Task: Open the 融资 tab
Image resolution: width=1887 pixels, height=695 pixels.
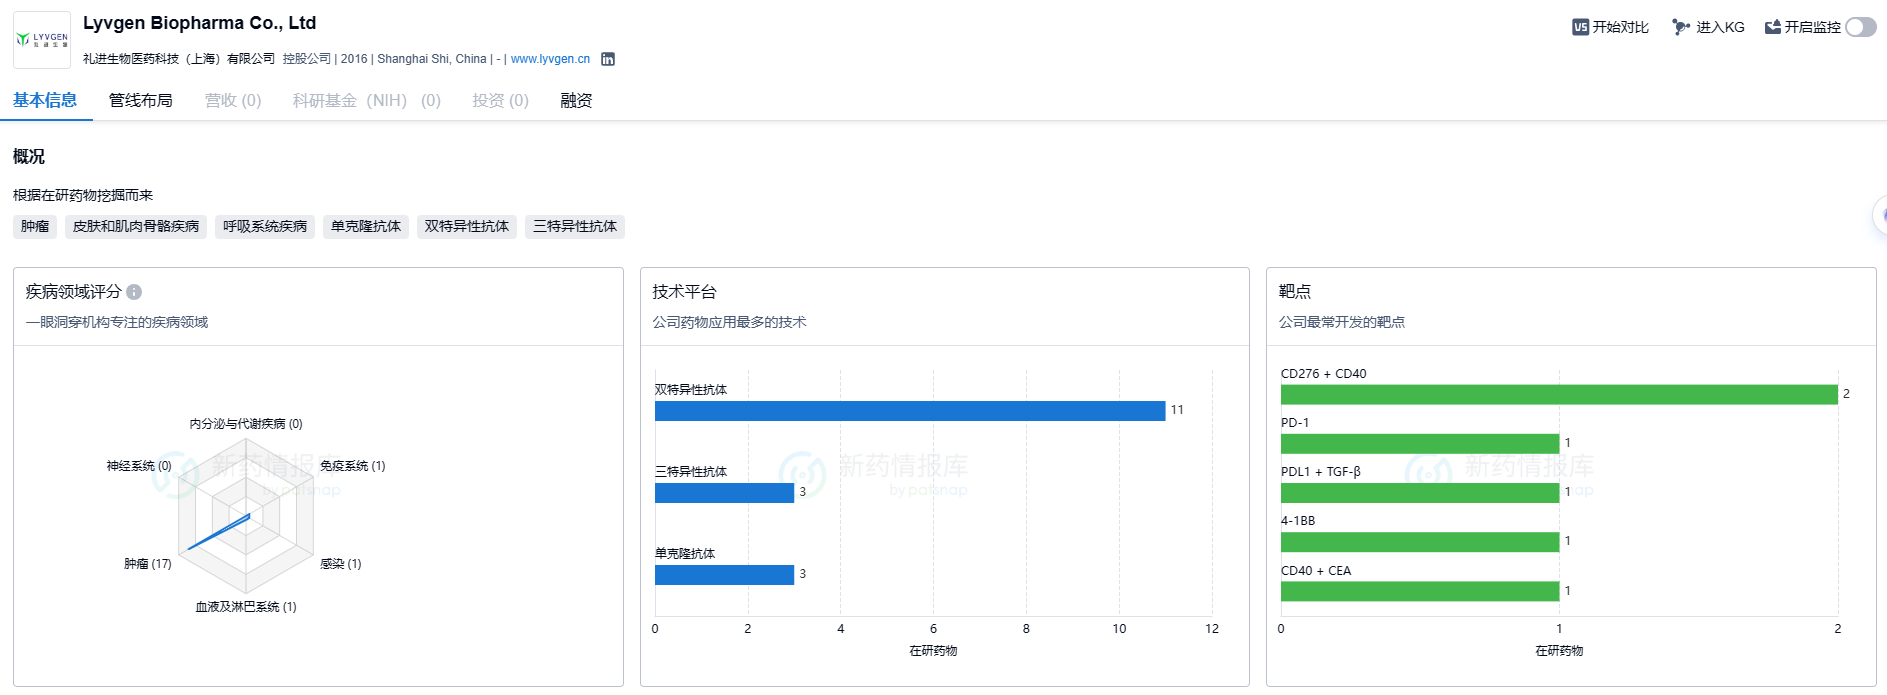Action: click(576, 100)
